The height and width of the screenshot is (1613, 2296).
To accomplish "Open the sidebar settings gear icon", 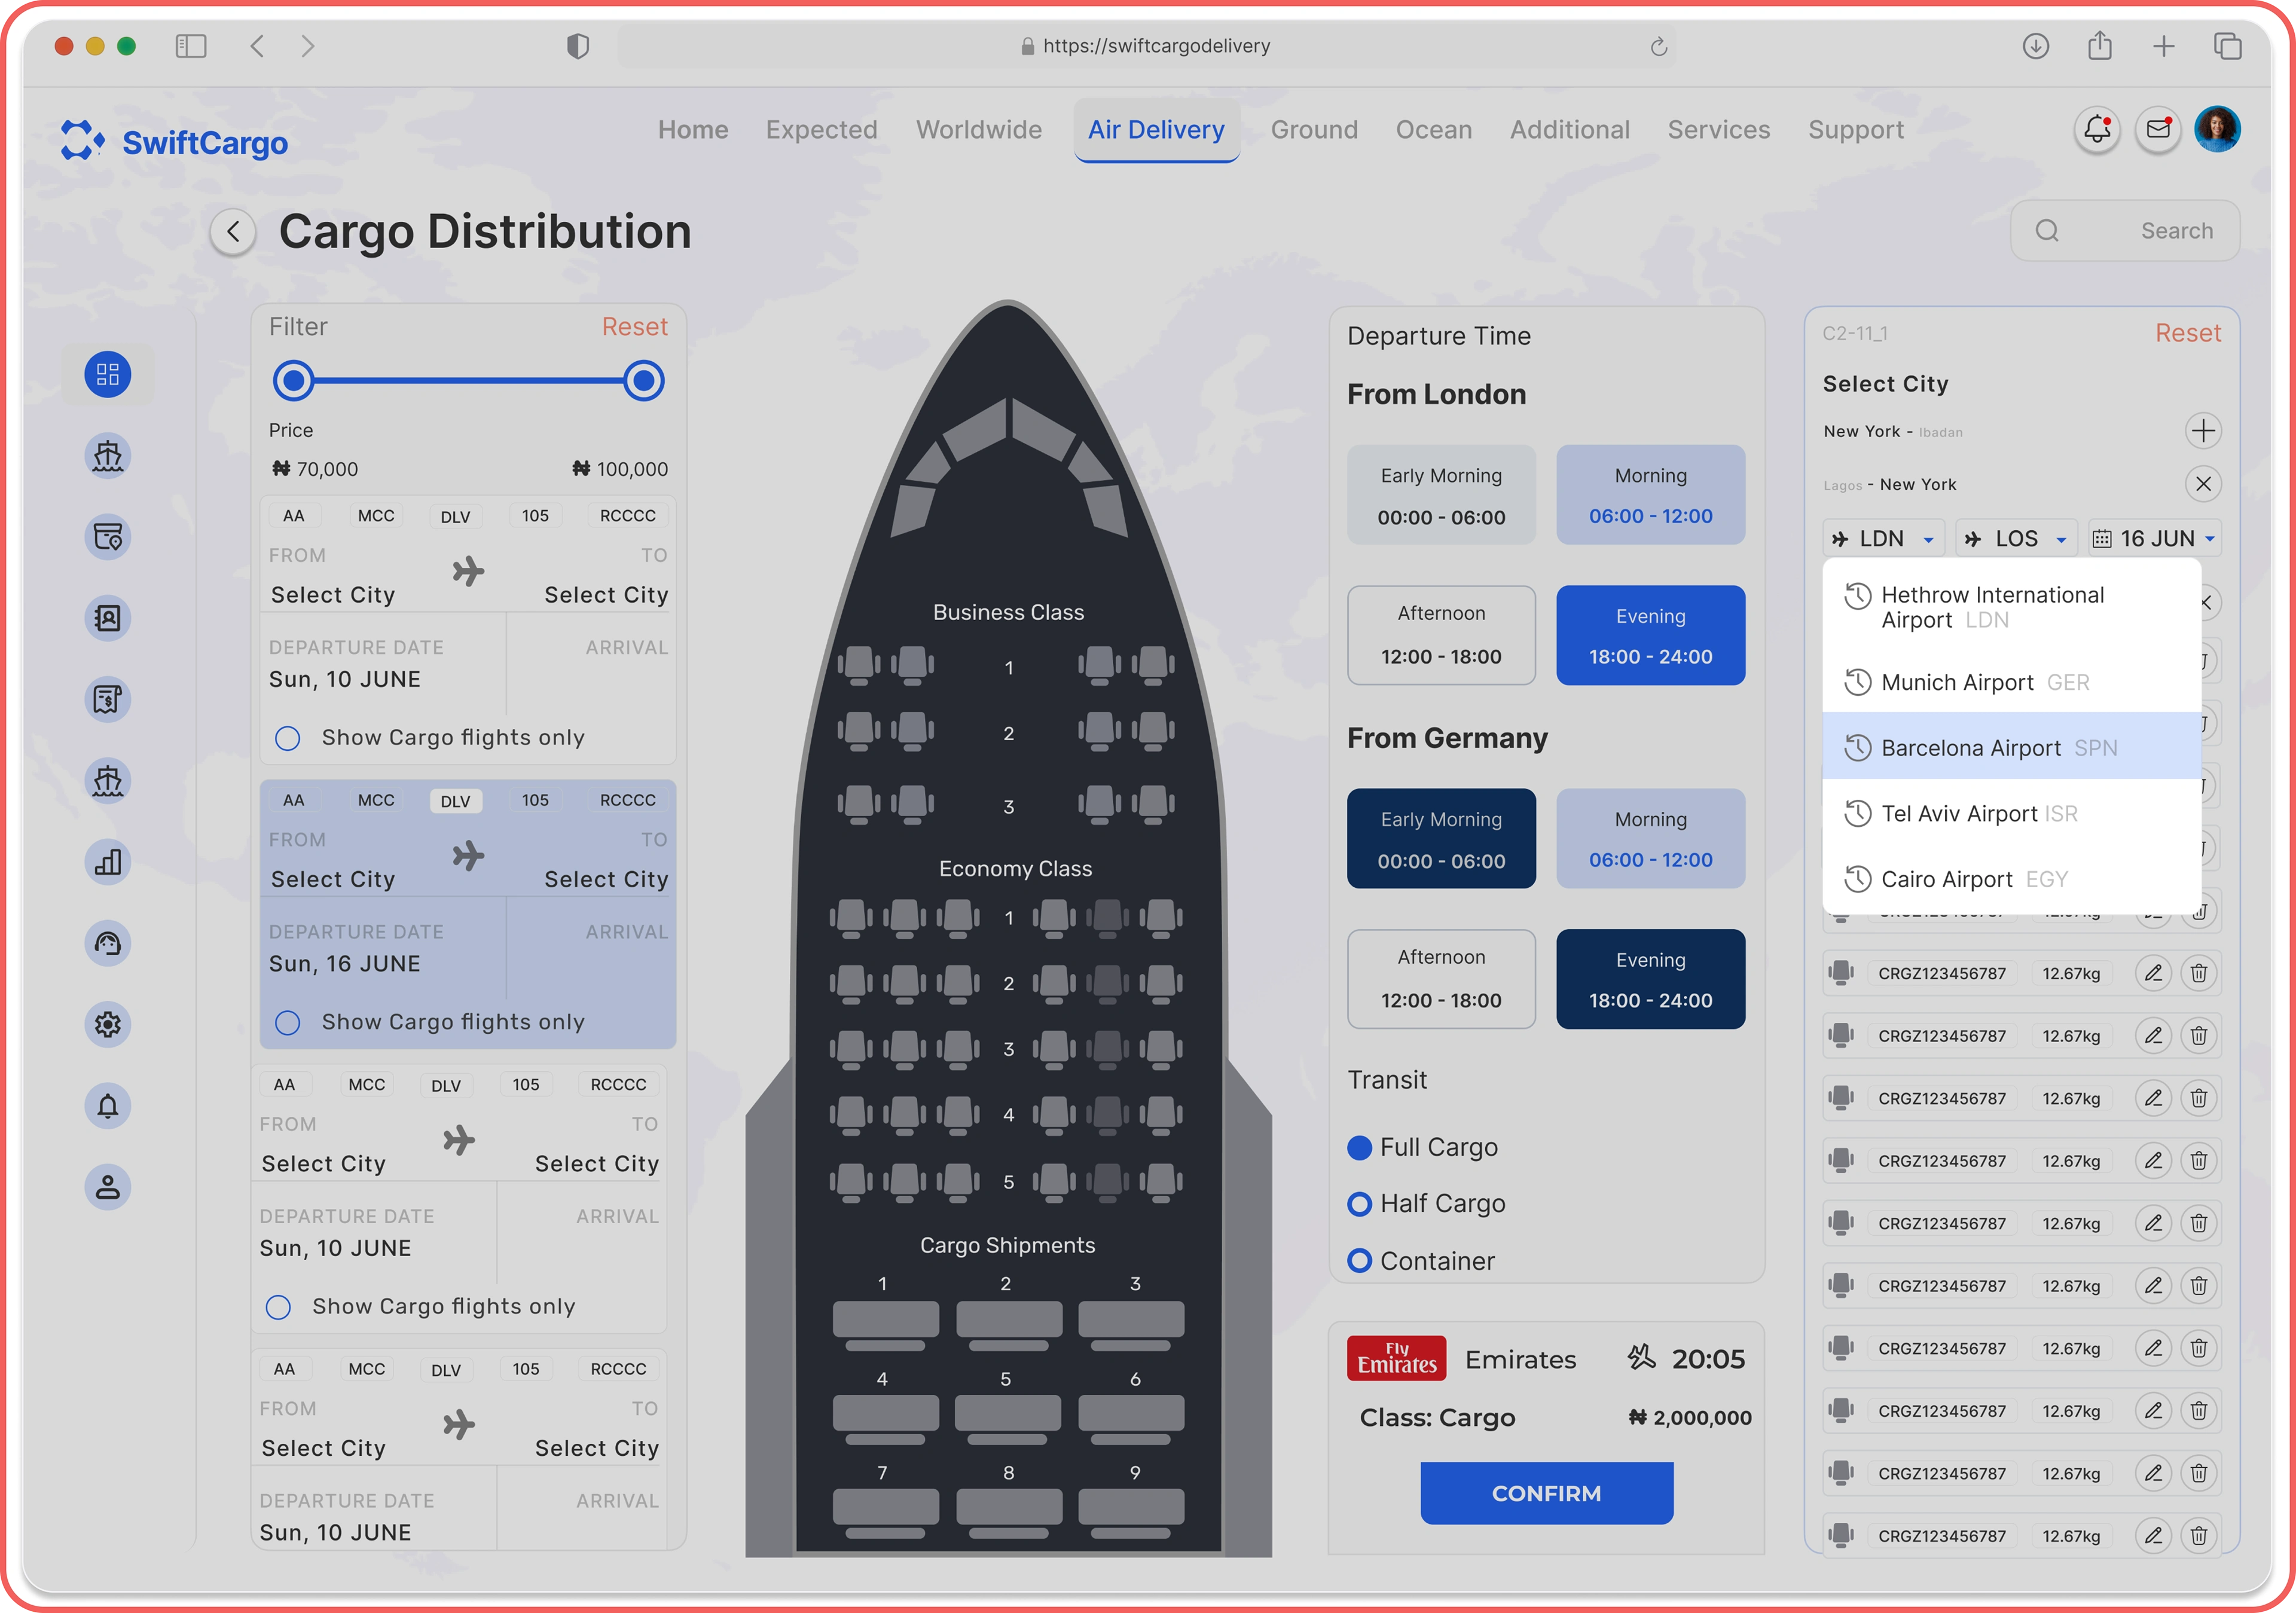I will (108, 1024).
